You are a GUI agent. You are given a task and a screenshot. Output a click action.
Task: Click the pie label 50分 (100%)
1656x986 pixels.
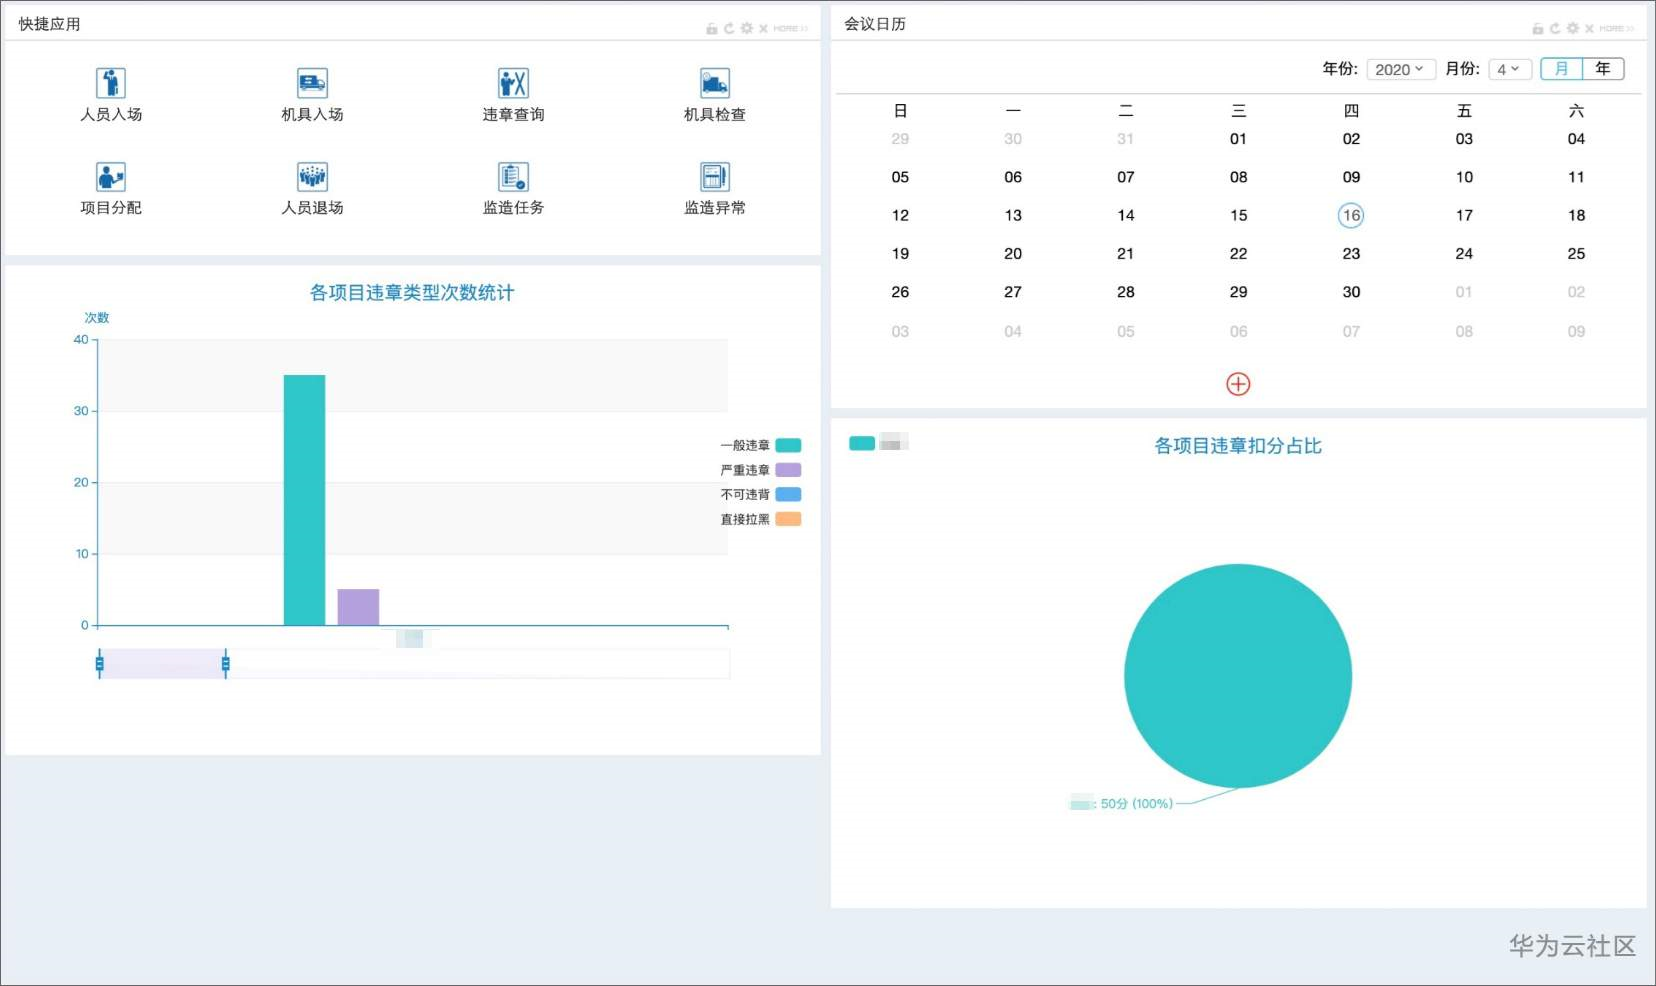pyautogui.click(x=1136, y=803)
